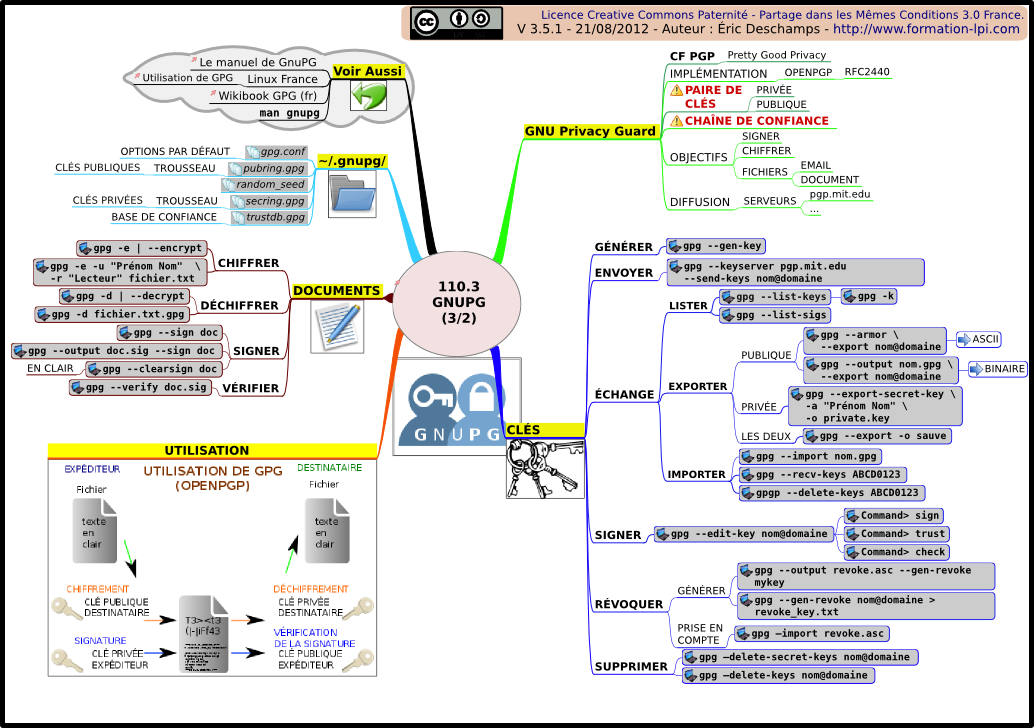Click the pubring.gpg file icon
The image size is (1034, 728).
[x=235, y=169]
